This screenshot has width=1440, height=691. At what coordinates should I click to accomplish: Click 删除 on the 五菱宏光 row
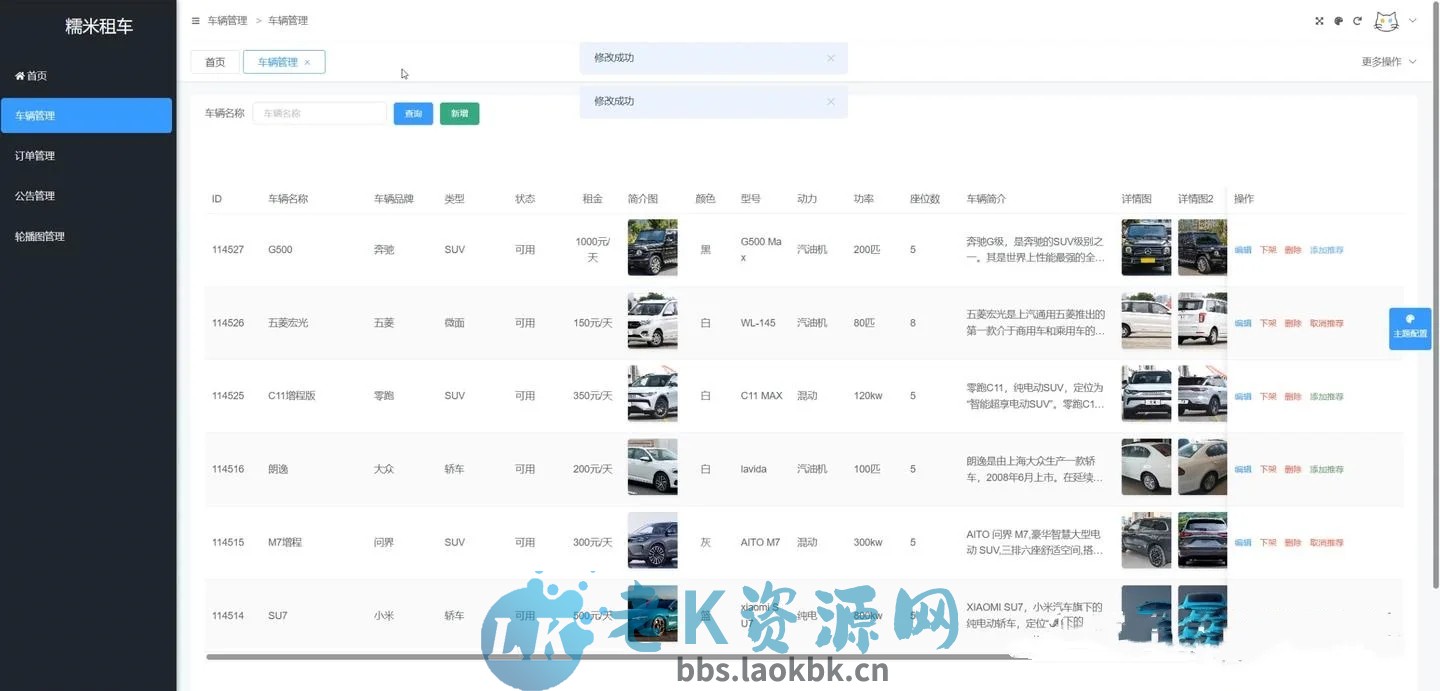click(x=1291, y=322)
